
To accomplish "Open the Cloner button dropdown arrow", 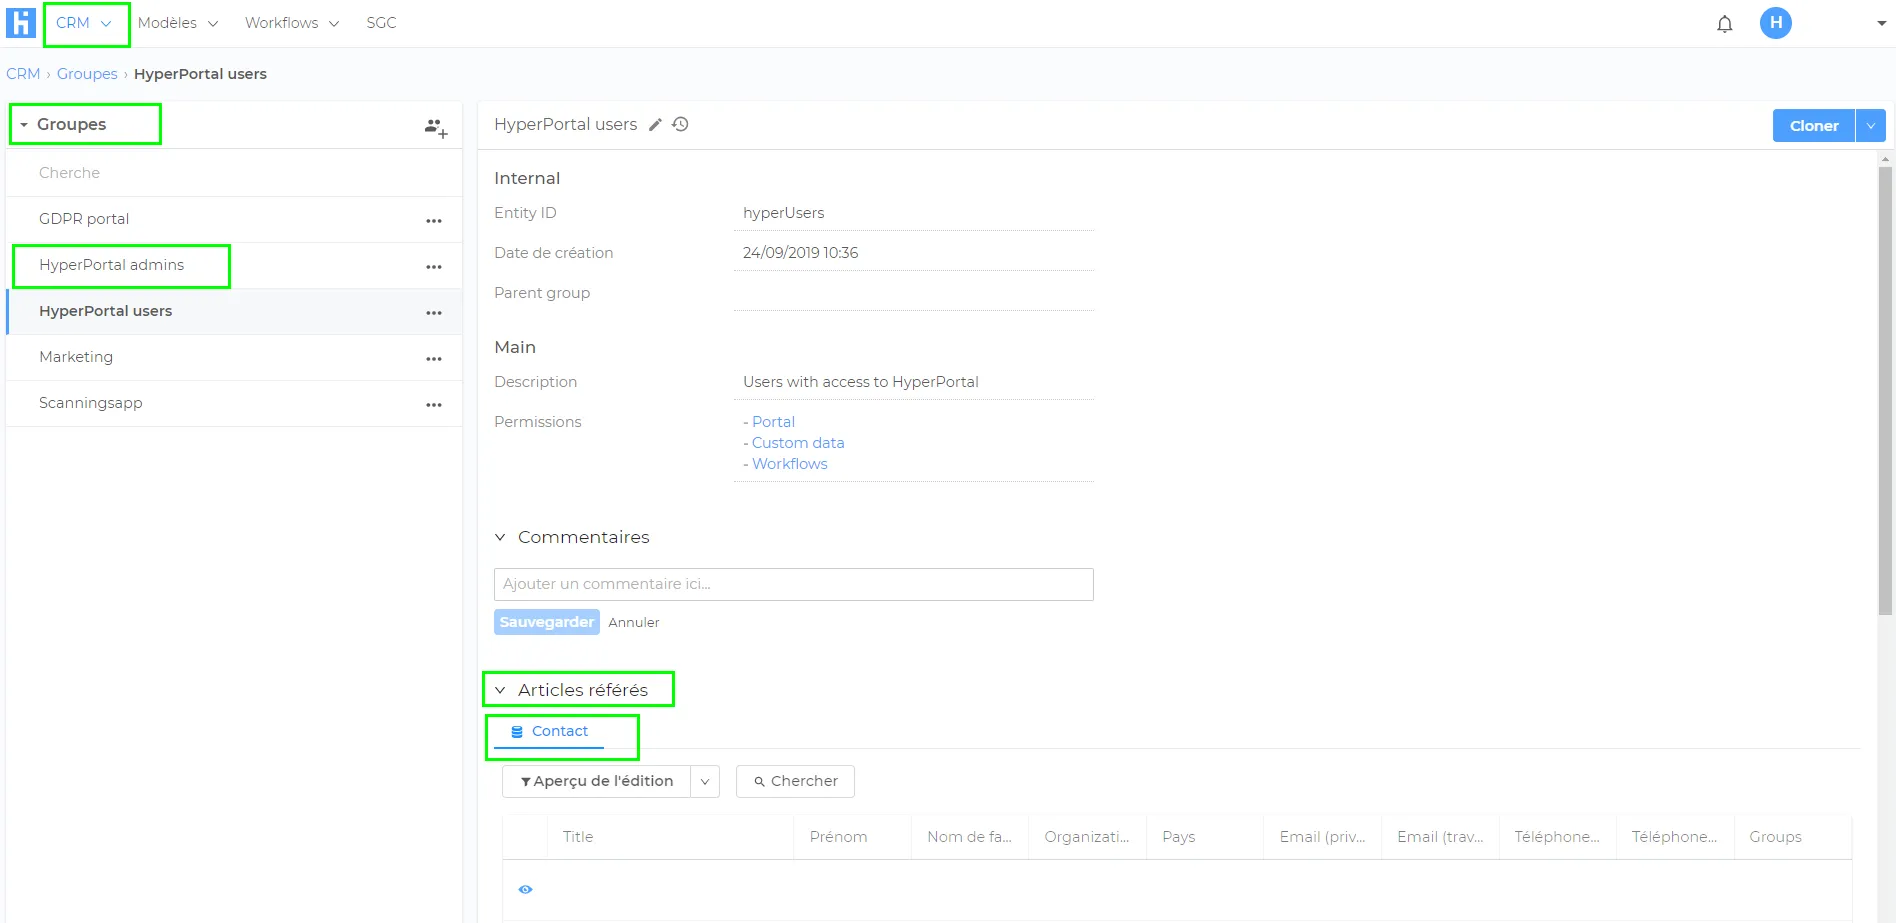I will click(x=1870, y=126).
